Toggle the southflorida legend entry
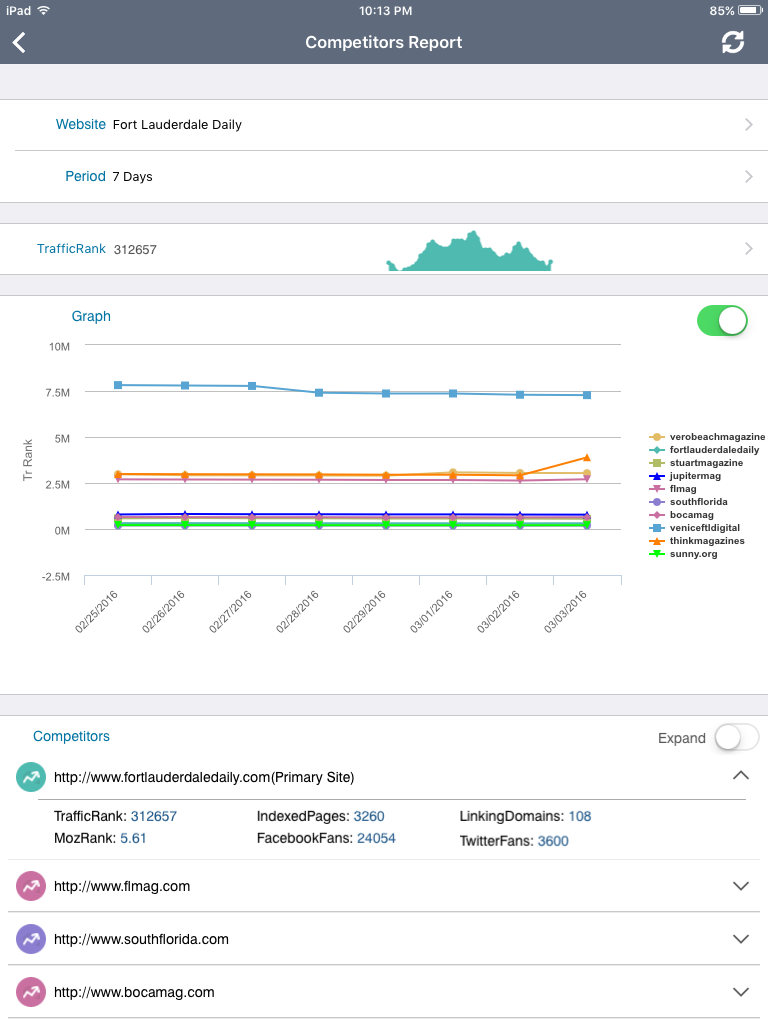This screenshot has width=768, height=1024. [688, 502]
